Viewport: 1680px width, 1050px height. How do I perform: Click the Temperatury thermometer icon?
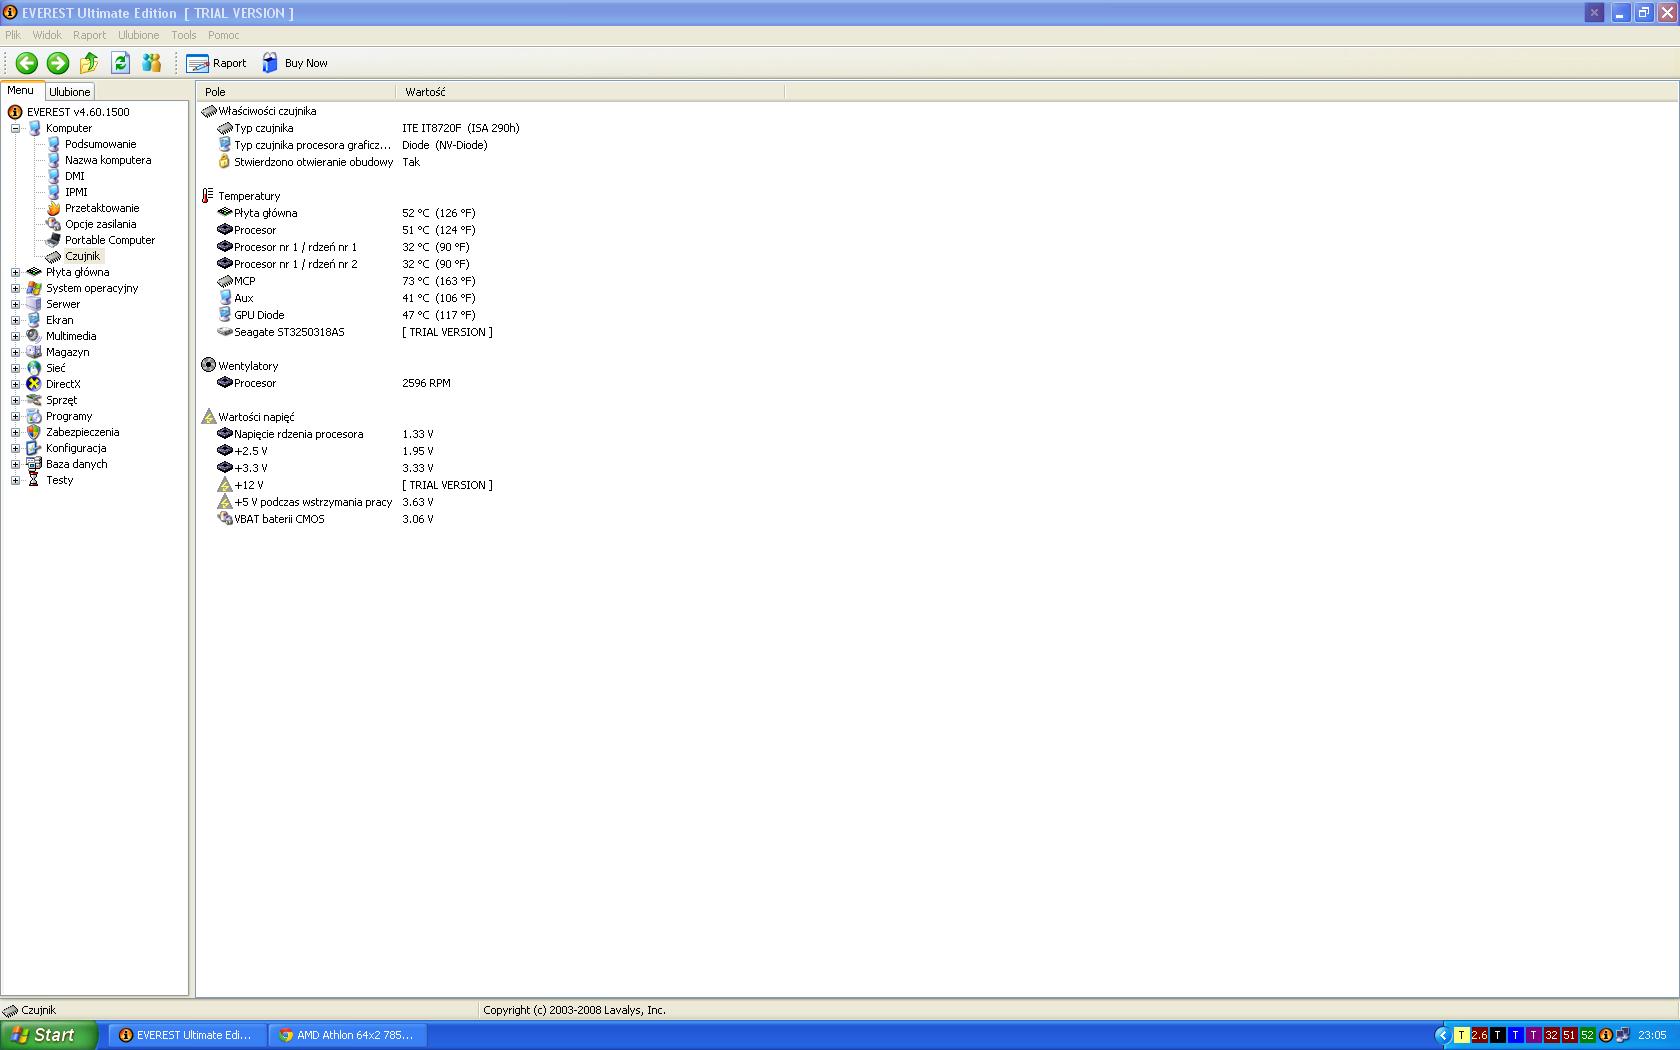coord(208,196)
